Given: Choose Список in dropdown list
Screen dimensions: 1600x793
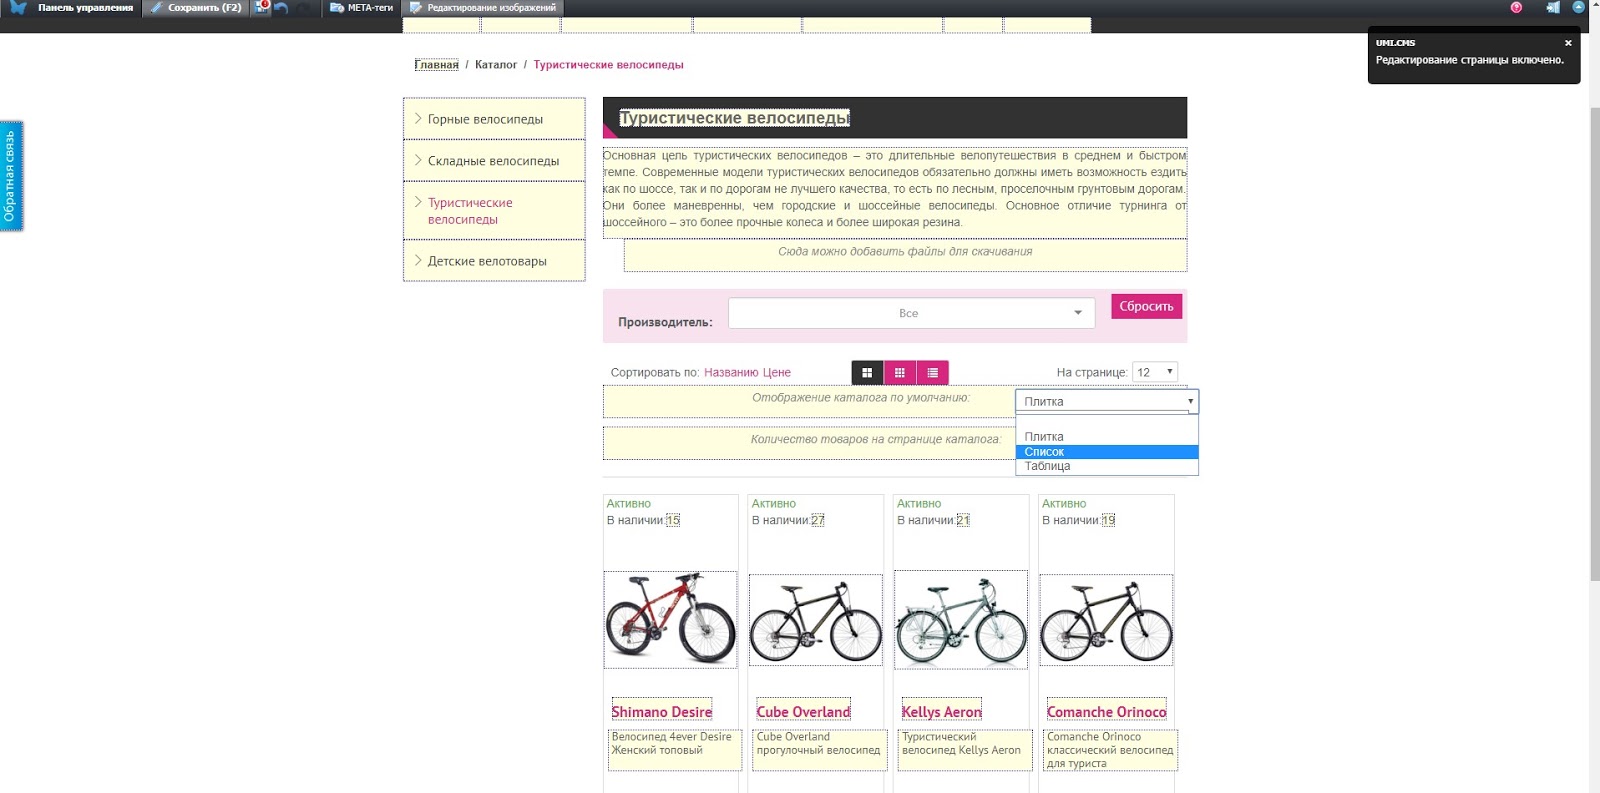Looking at the screenshot, I should tap(1107, 452).
